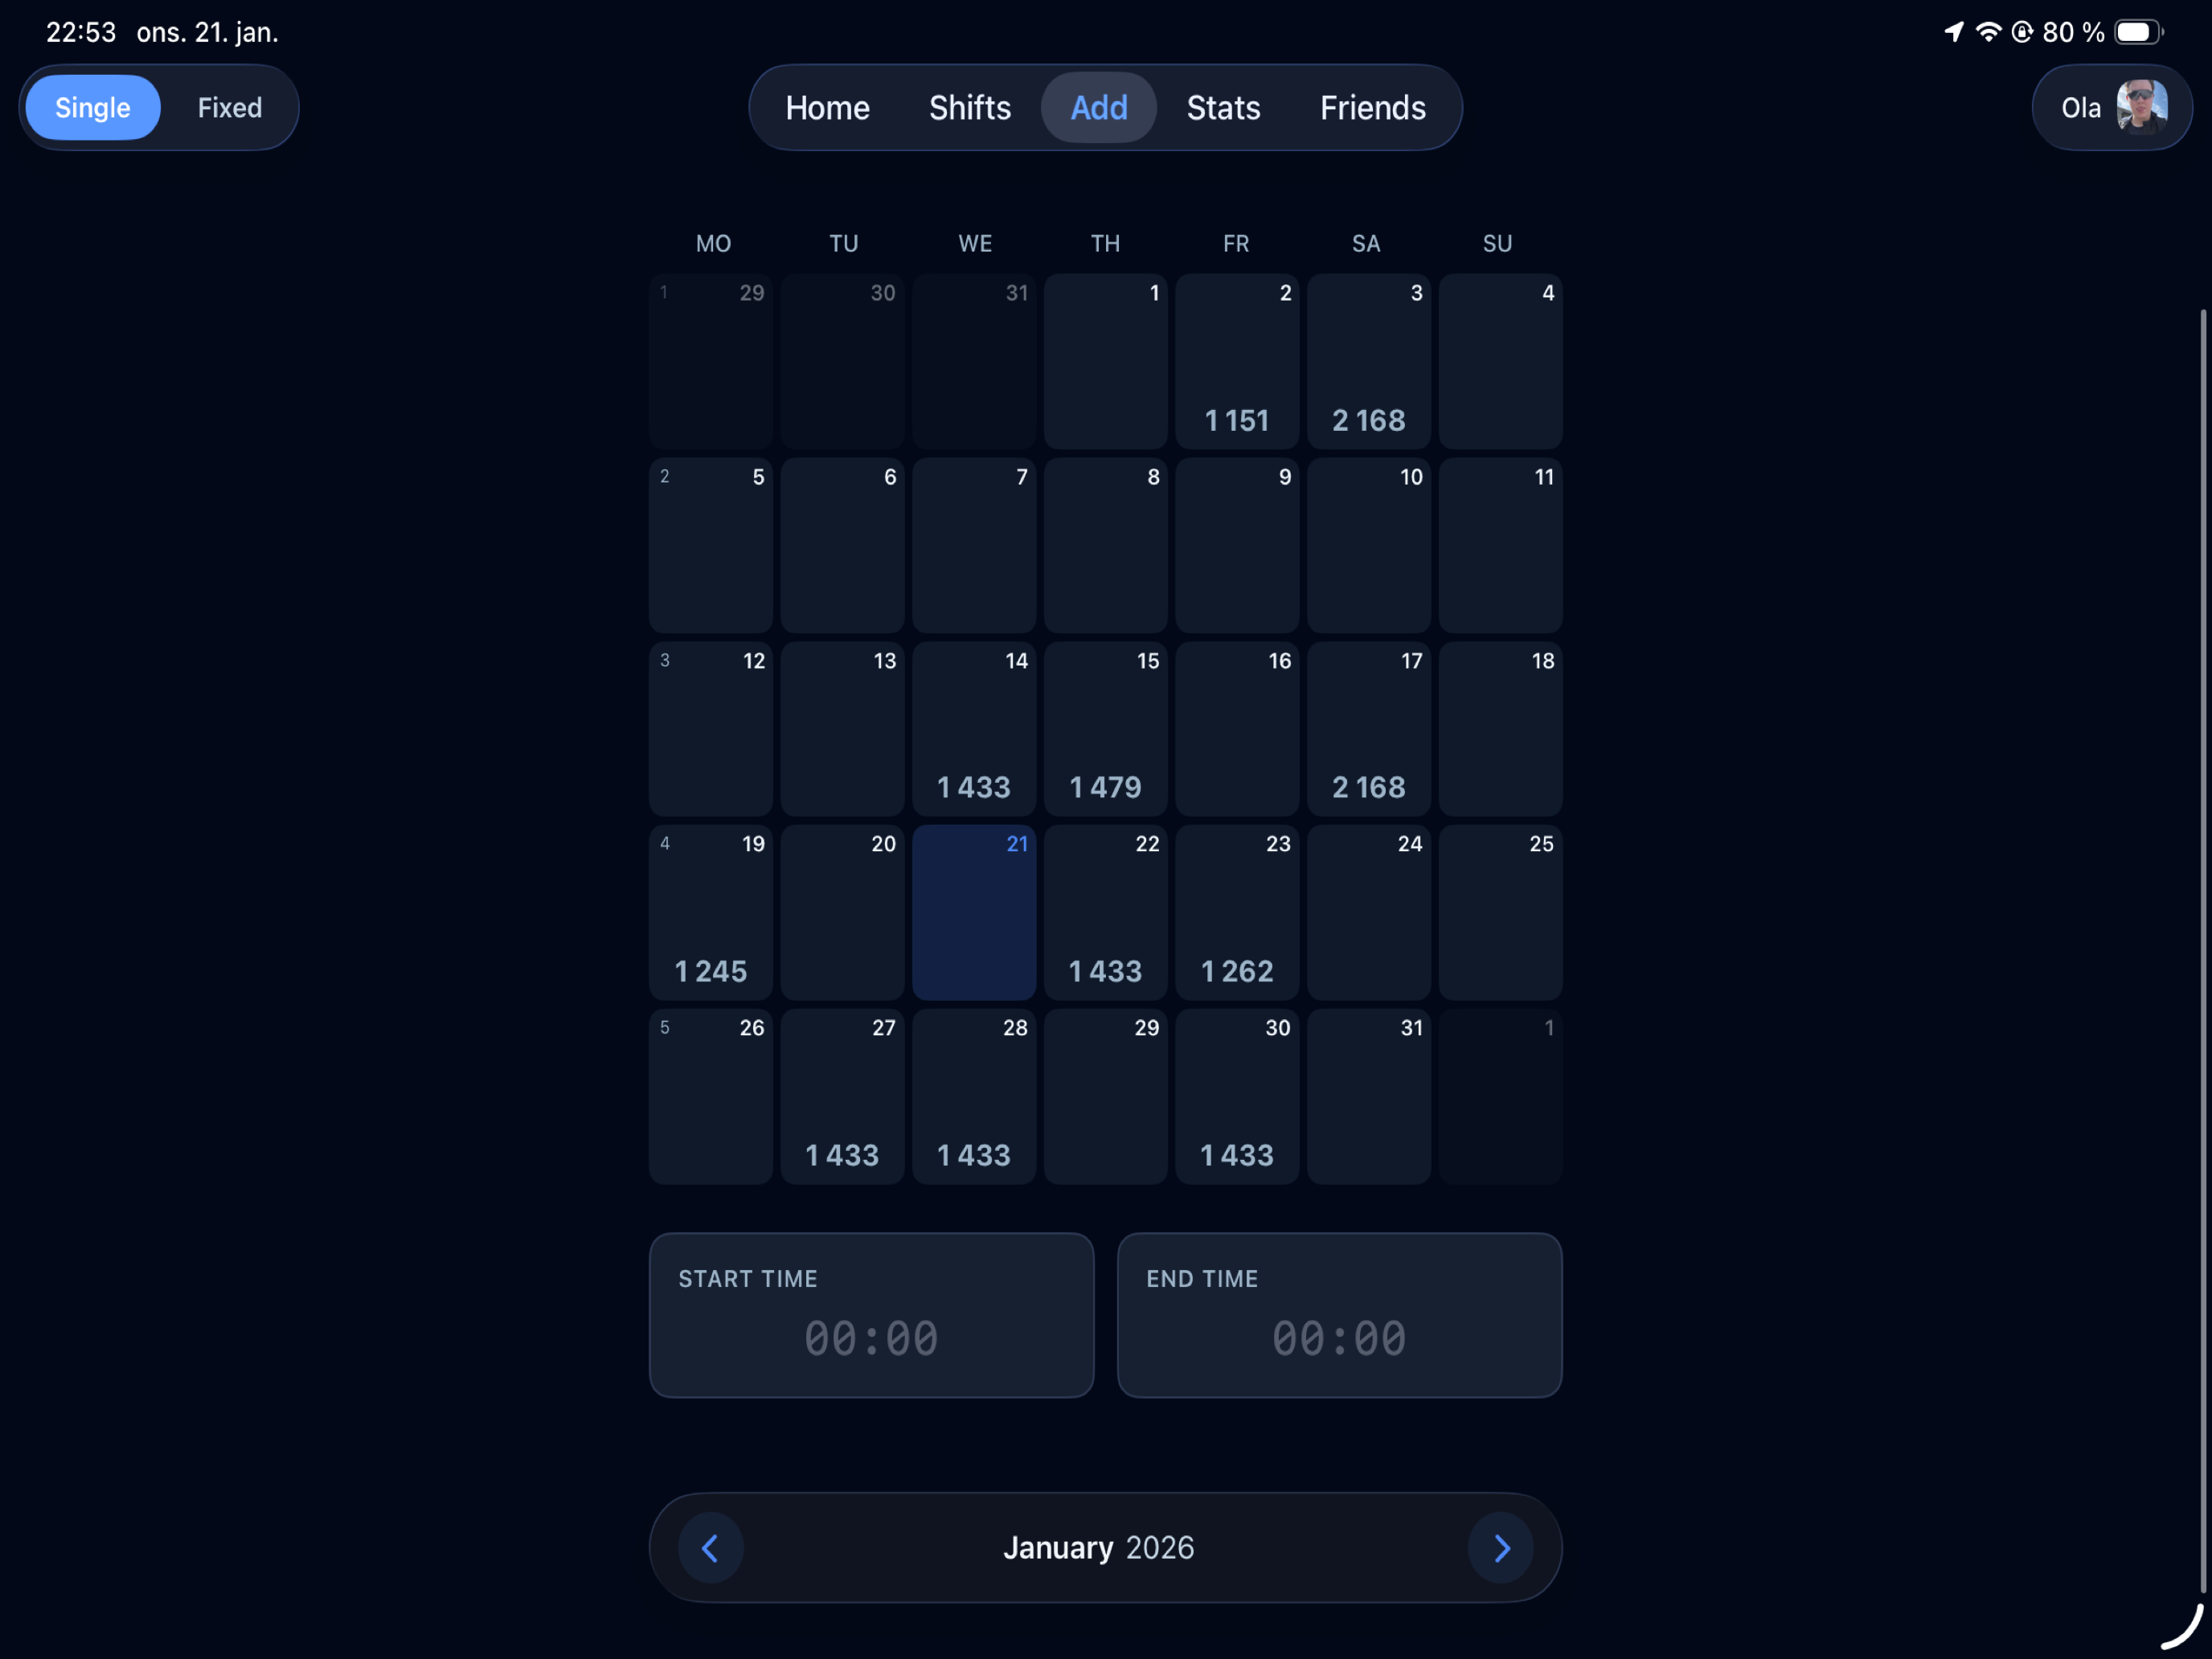
Task: Select January 13 day cell
Action: point(842,729)
